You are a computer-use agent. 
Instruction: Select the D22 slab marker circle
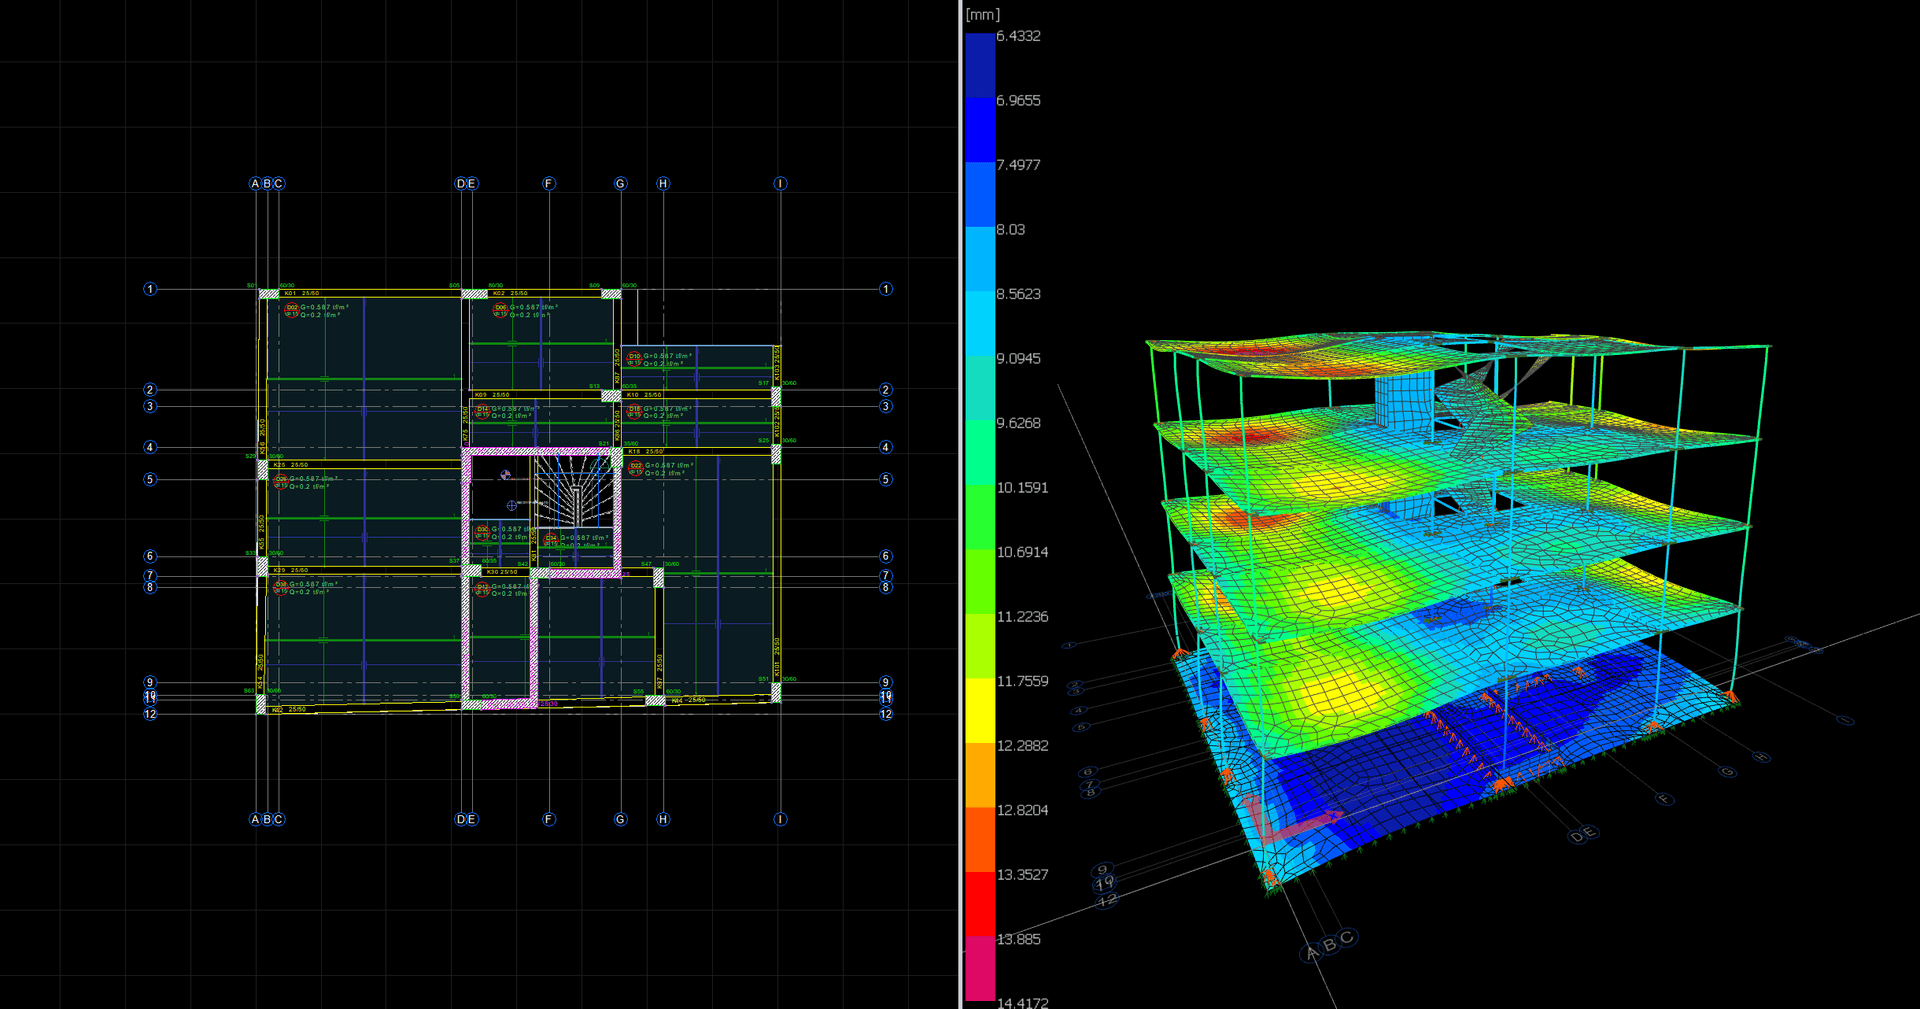tap(635, 468)
